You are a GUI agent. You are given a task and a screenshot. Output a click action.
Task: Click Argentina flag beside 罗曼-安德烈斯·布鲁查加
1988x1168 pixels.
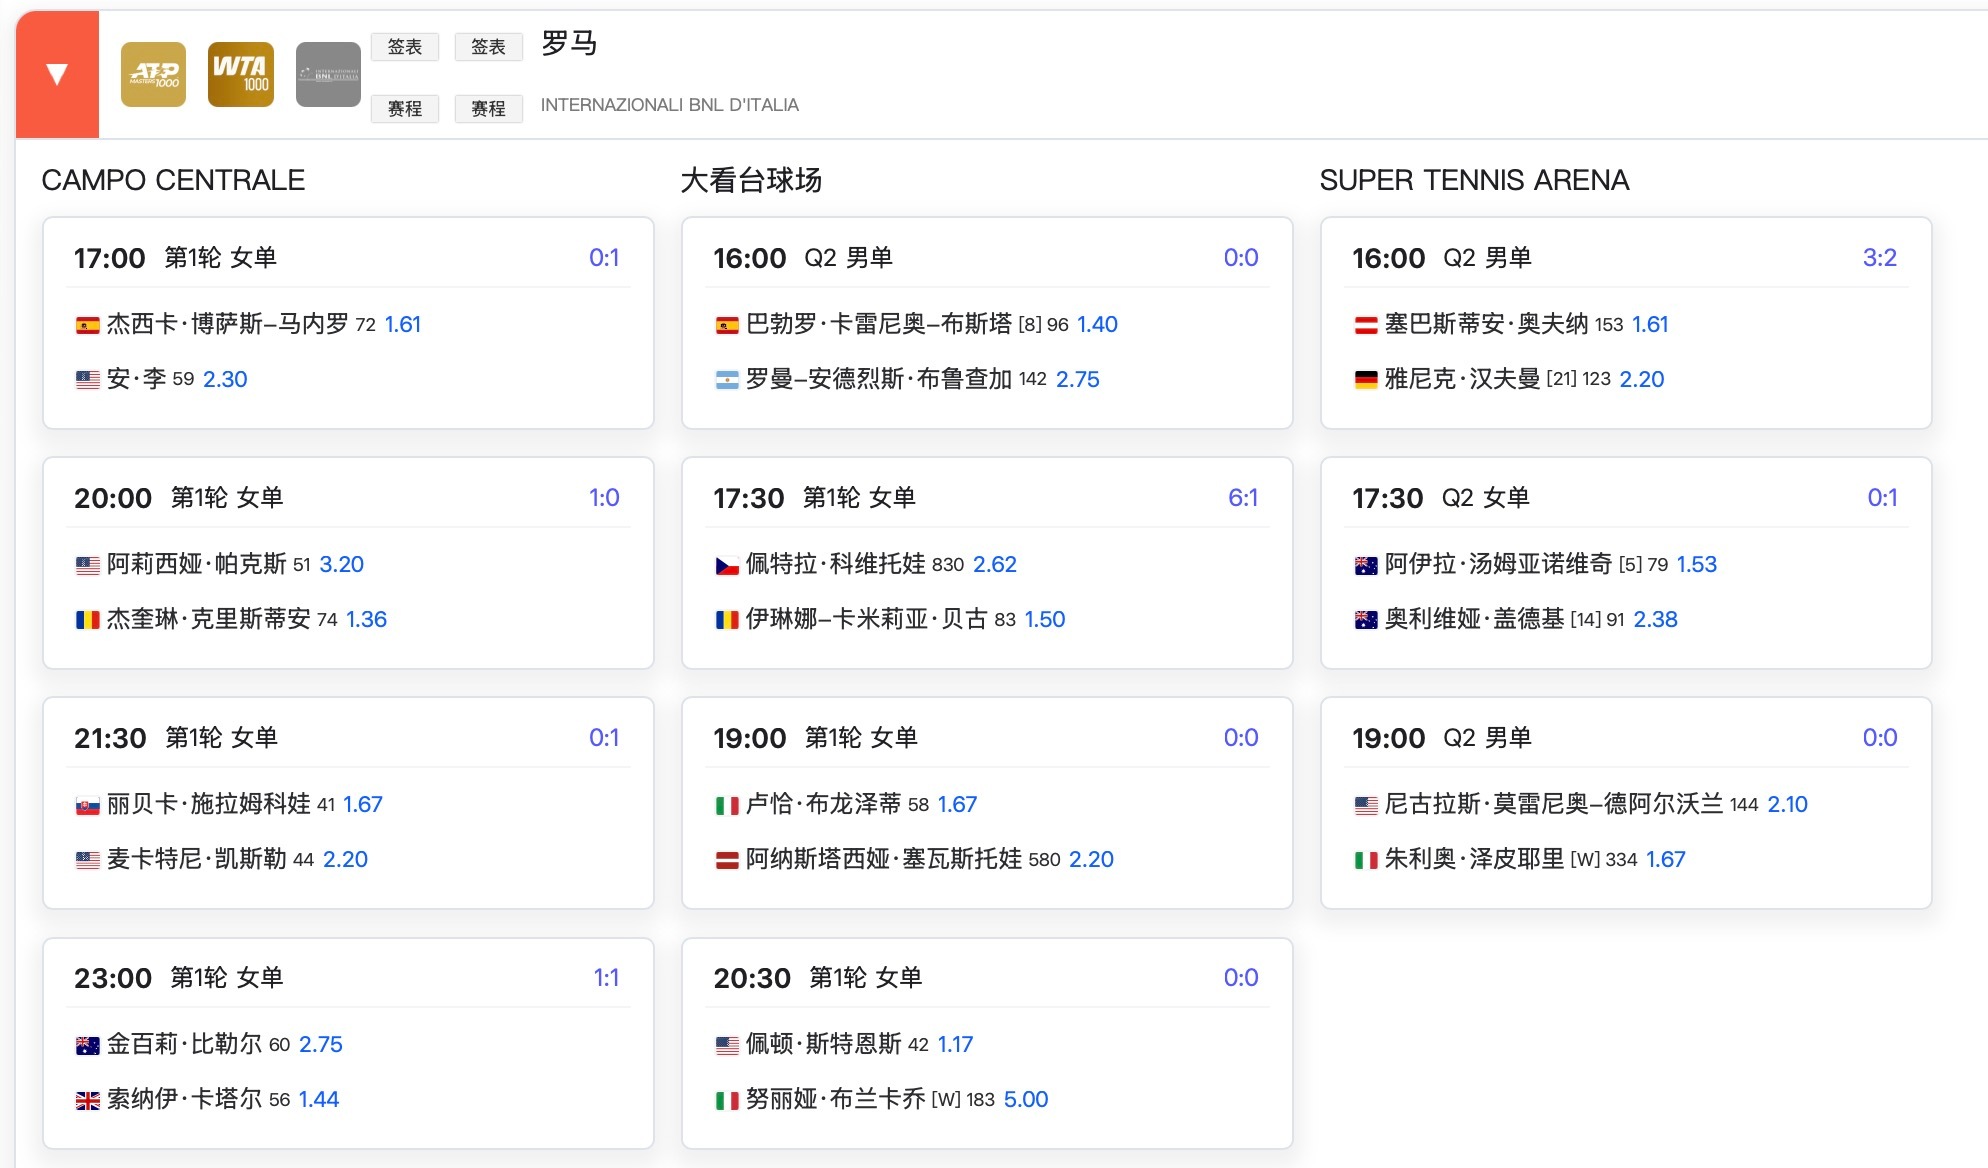tap(727, 380)
